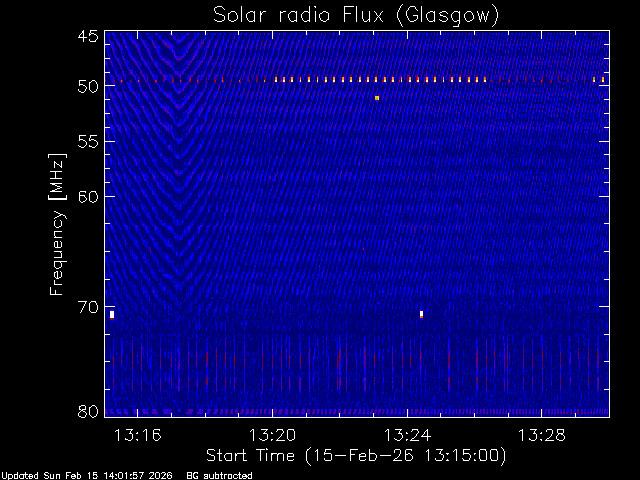The height and width of the screenshot is (480, 640).
Task: Click the 13:28 time tick label
Action: coord(542,435)
